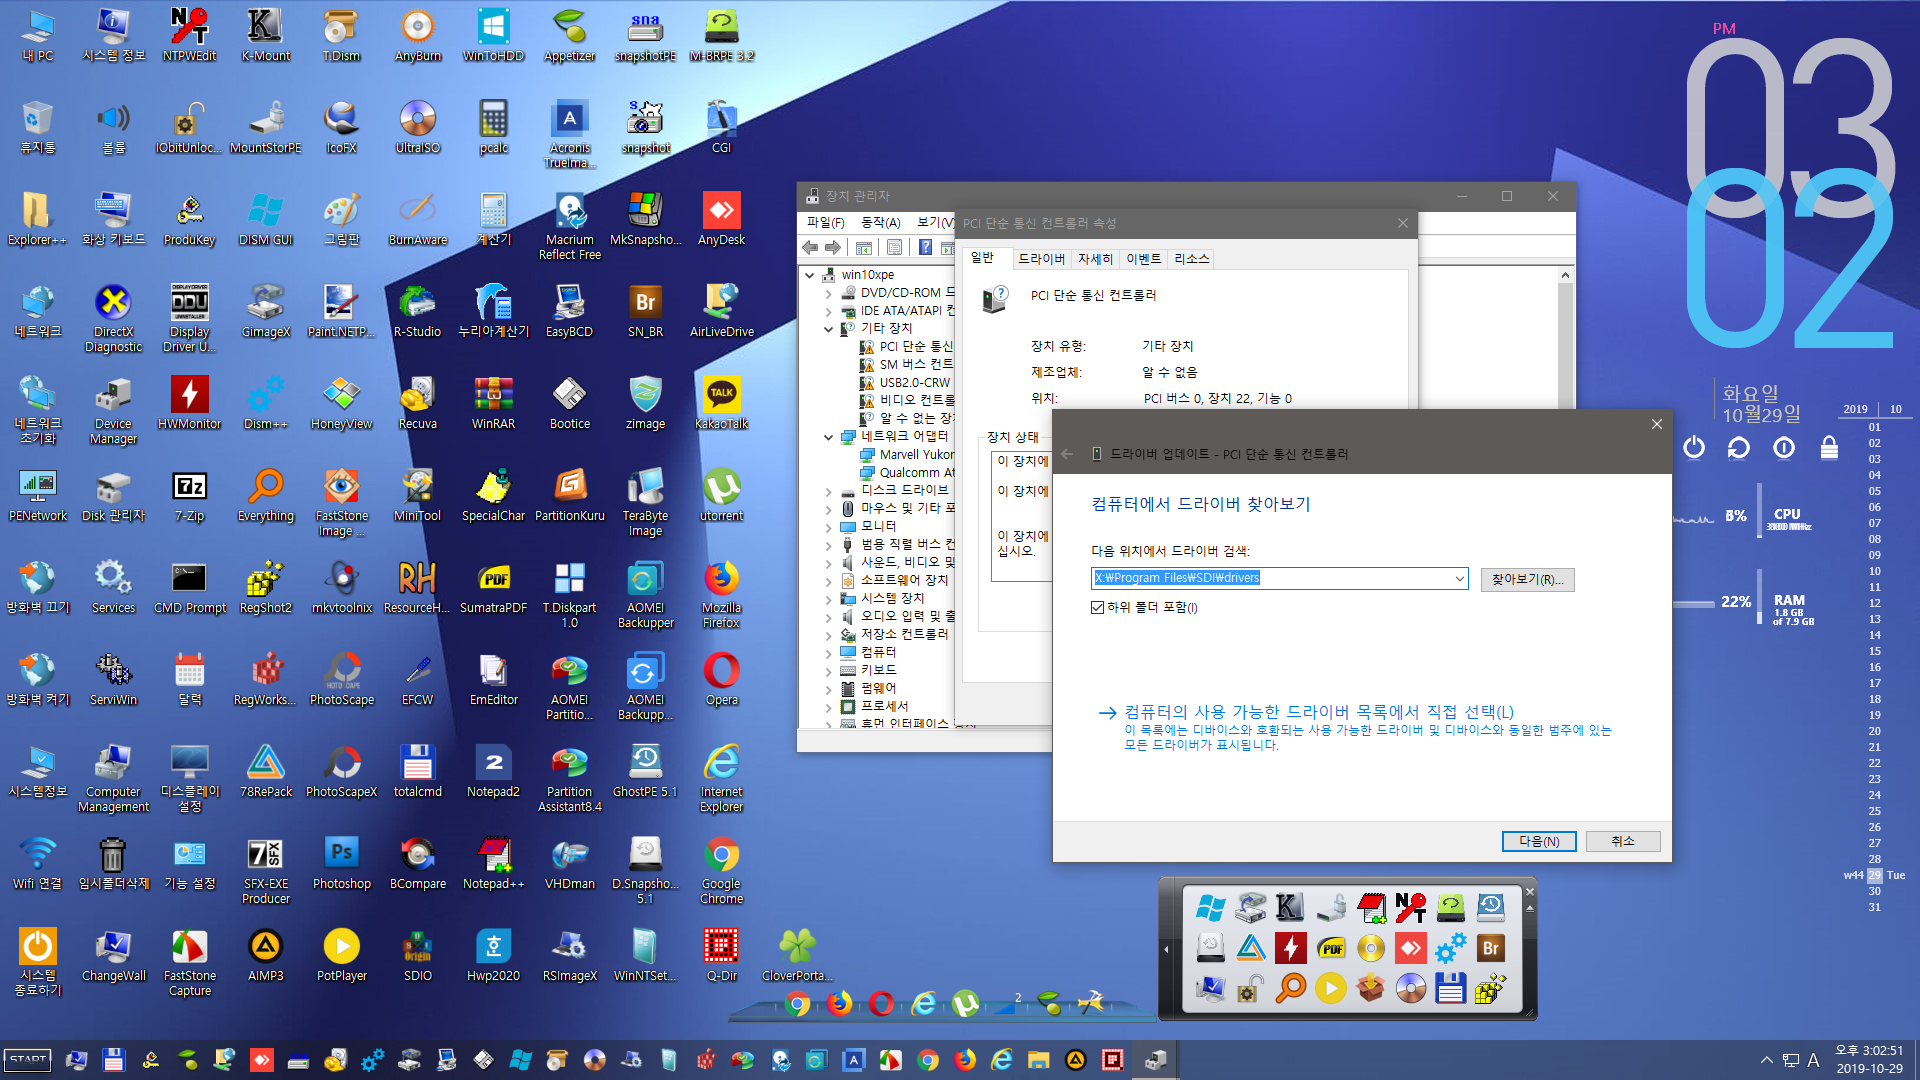The image size is (1920, 1080).
Task: Collapse the 기타 장치 node
Action: (x=828, y=329)
